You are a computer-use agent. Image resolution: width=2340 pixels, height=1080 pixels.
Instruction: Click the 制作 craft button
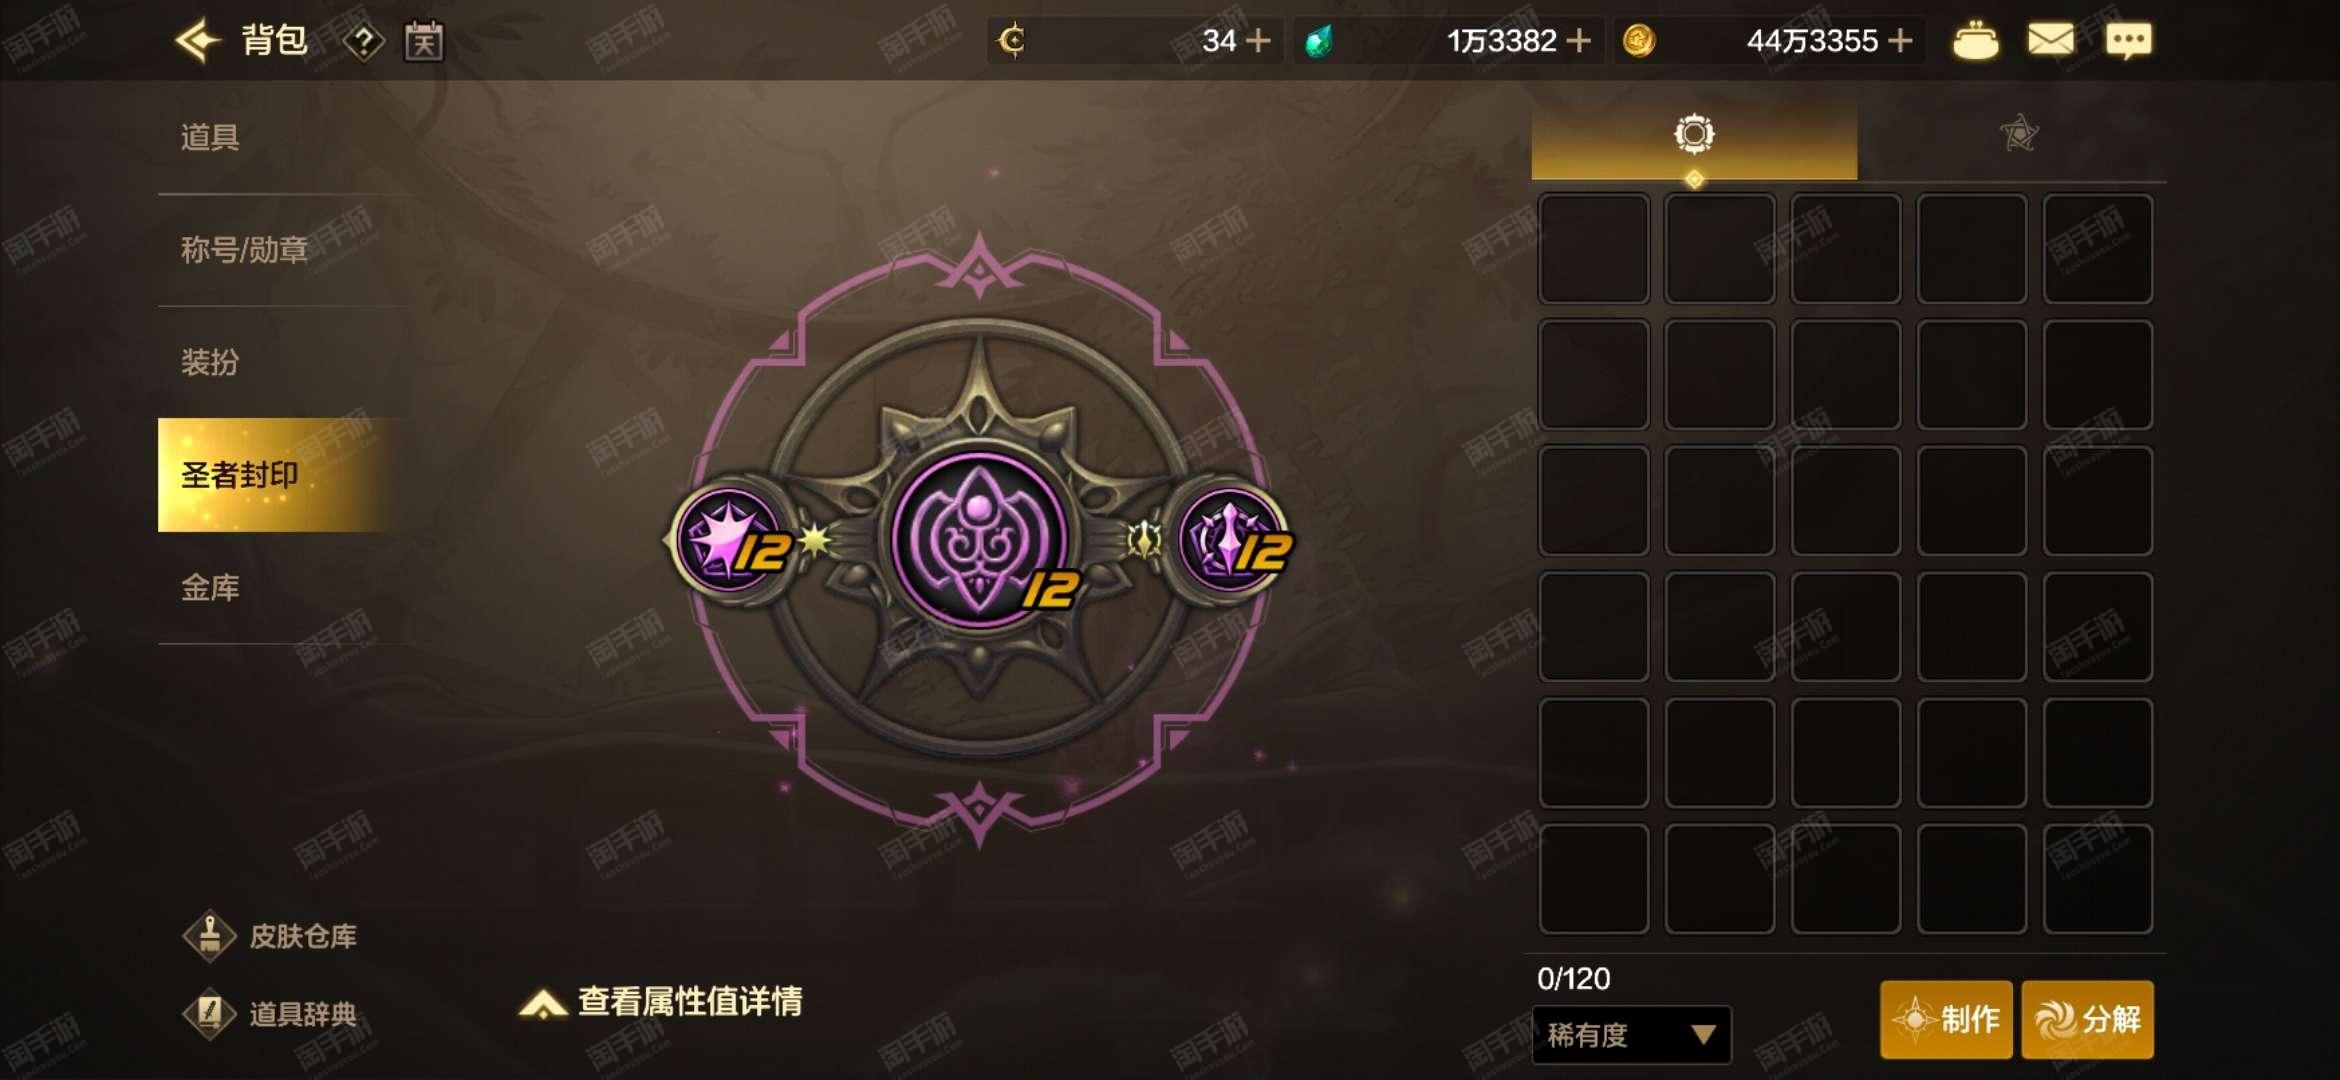[x=1946, y=1019]
